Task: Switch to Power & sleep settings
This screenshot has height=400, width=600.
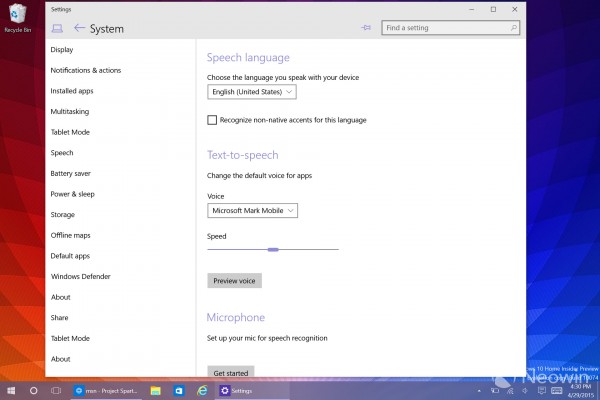Action: point(73,194)
